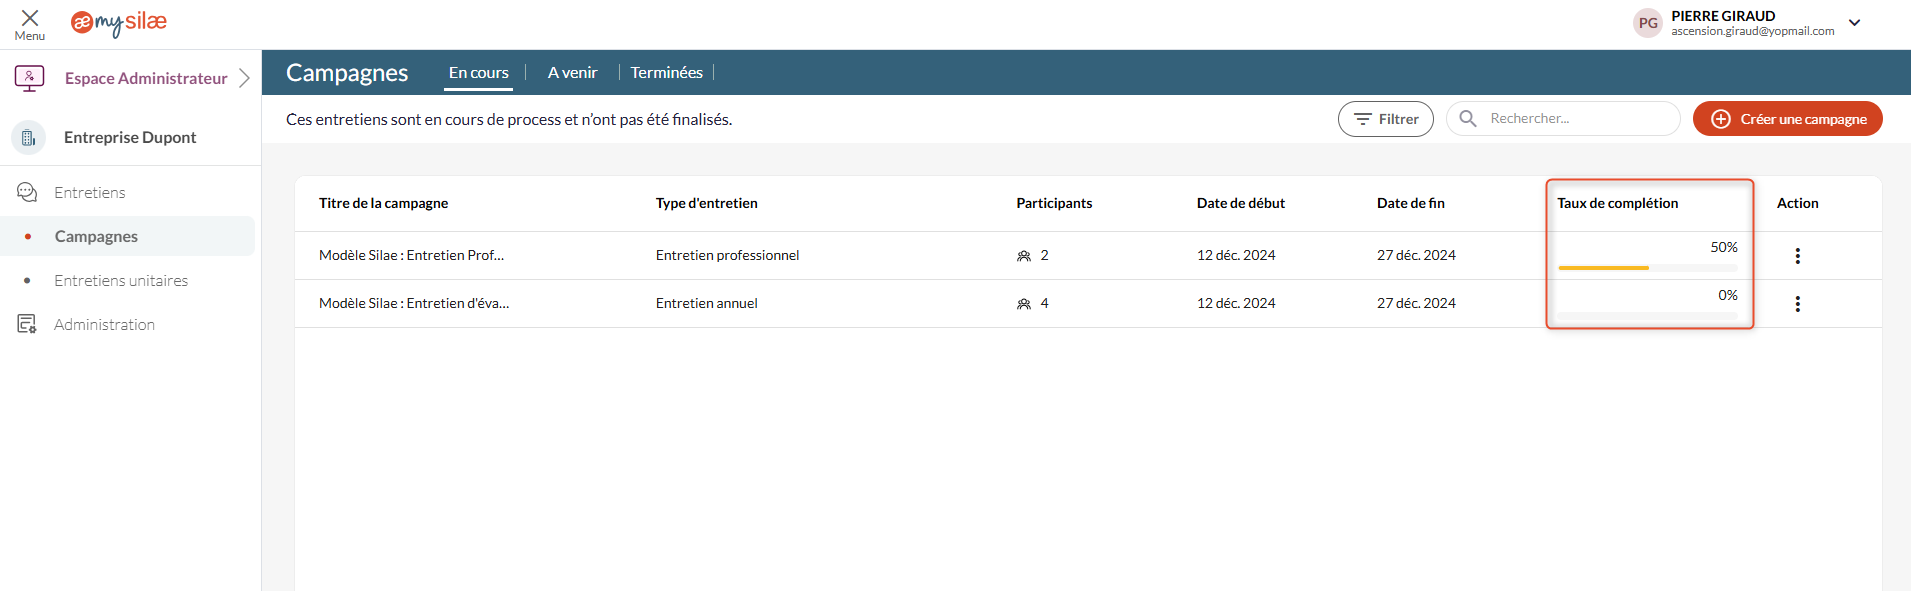Image resolution: width=1911 pixels, height=591 pixels.
Task: Open actions menu for Entretien professionnel row
Action: [1798, 256]
